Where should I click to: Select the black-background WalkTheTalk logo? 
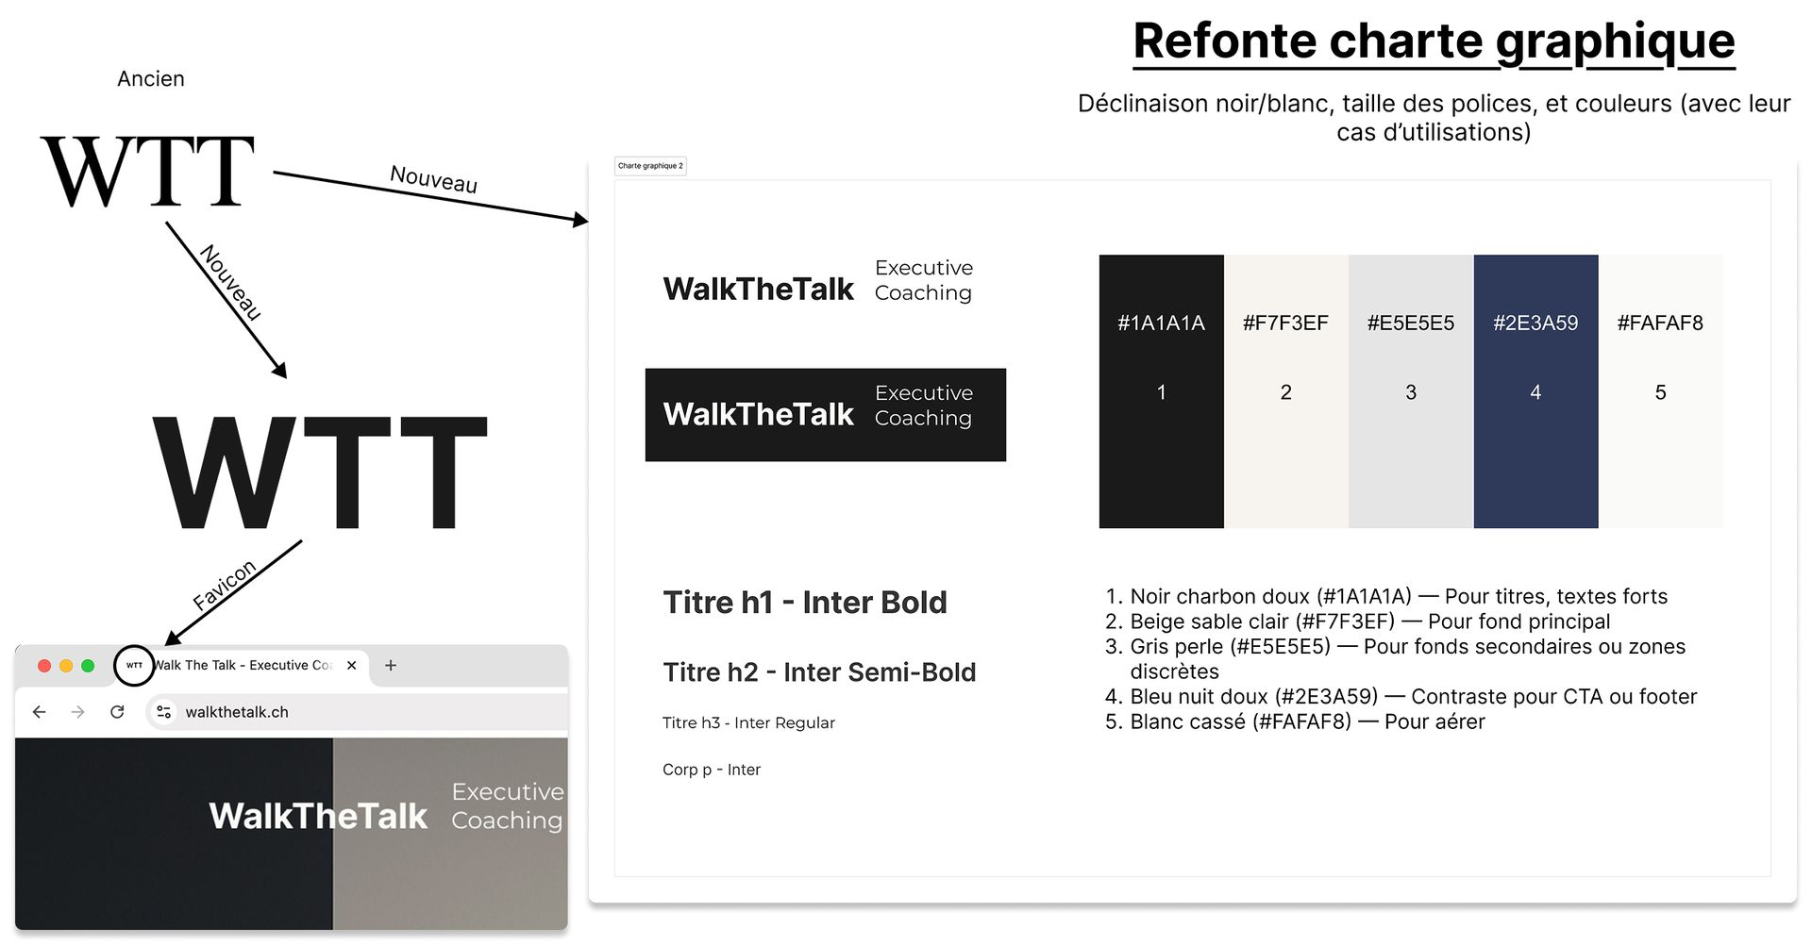(x=825, y=415)
